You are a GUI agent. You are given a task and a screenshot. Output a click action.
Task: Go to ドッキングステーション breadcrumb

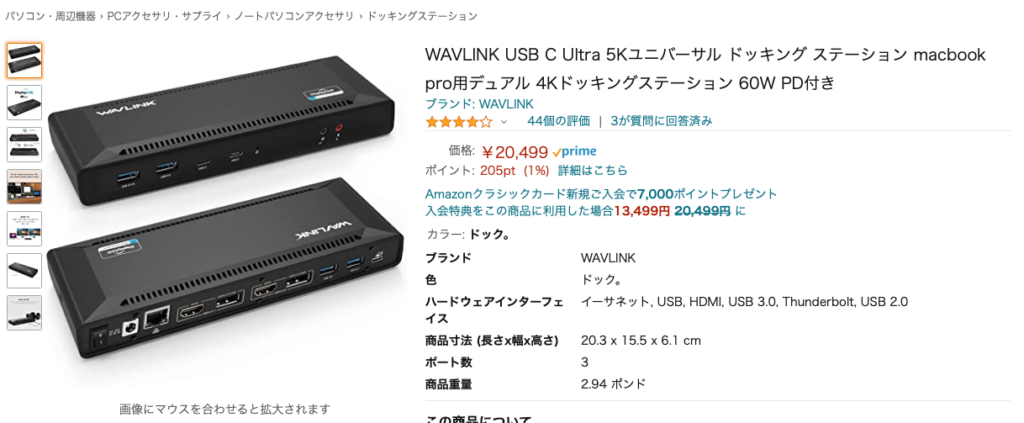pyautogui.click(x=421, y=16)
